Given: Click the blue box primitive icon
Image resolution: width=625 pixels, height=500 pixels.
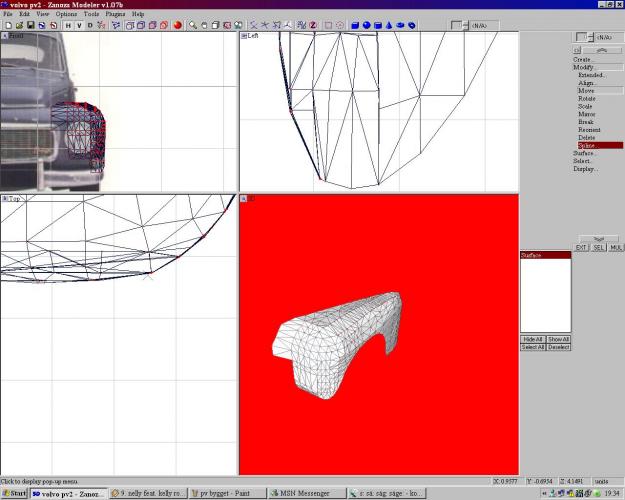Looking at the screenshot, I should pyautogui.click(x=355, y=25).
